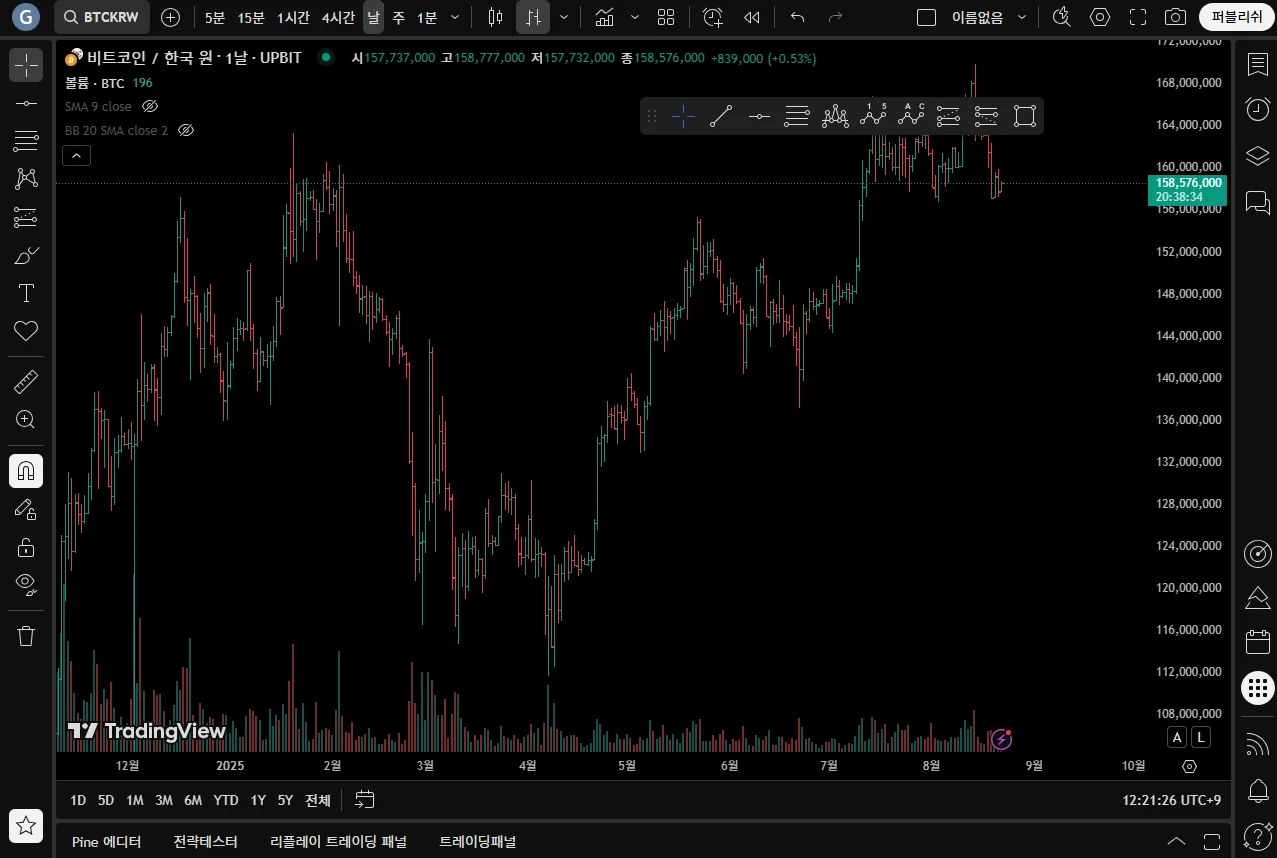Open the go-to-date calendar icon

coord(365,800)
